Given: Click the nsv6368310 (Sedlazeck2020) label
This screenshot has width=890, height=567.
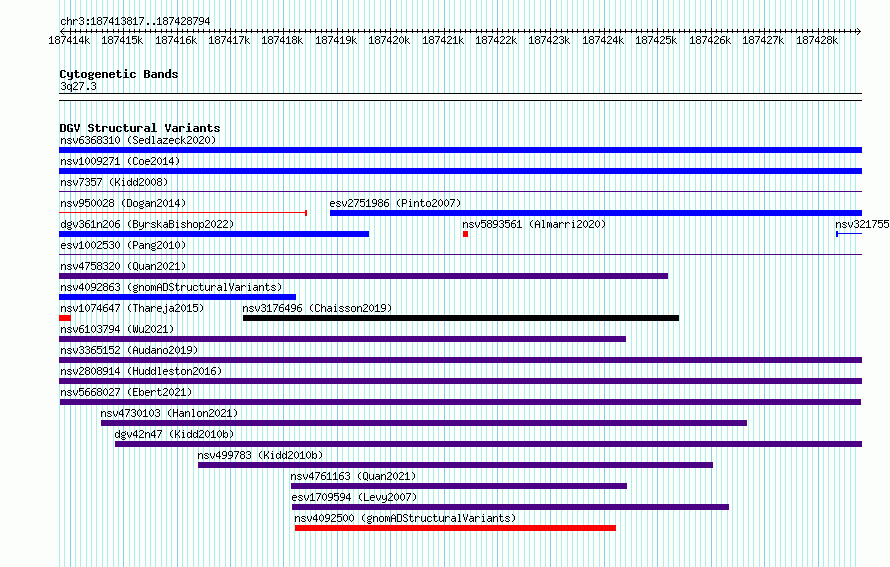Looking at the screenshot, I should pos(138,140).
